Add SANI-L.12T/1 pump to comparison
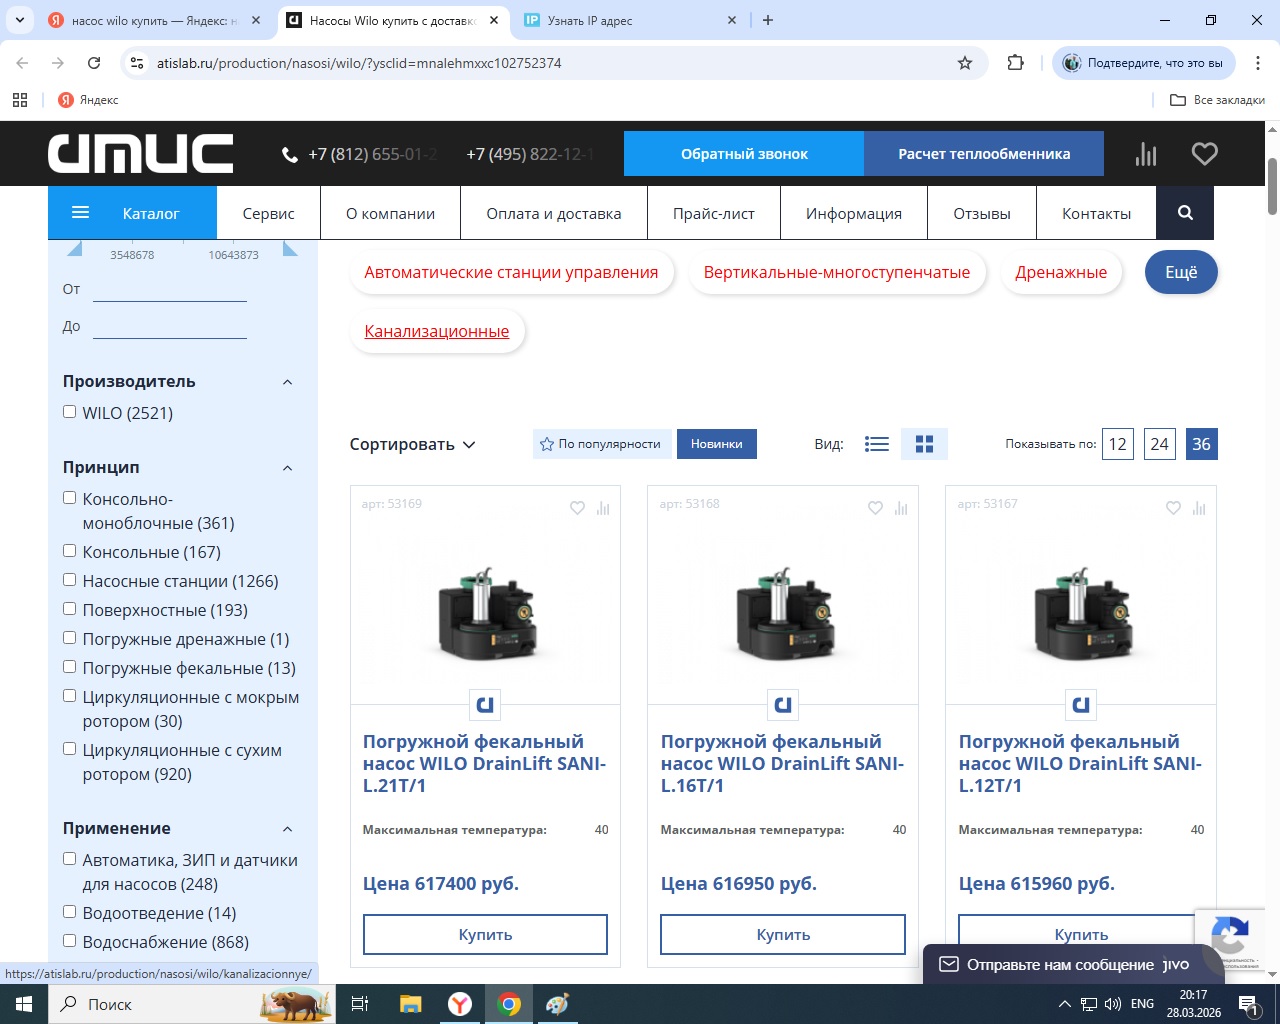 click(1199, 508)
